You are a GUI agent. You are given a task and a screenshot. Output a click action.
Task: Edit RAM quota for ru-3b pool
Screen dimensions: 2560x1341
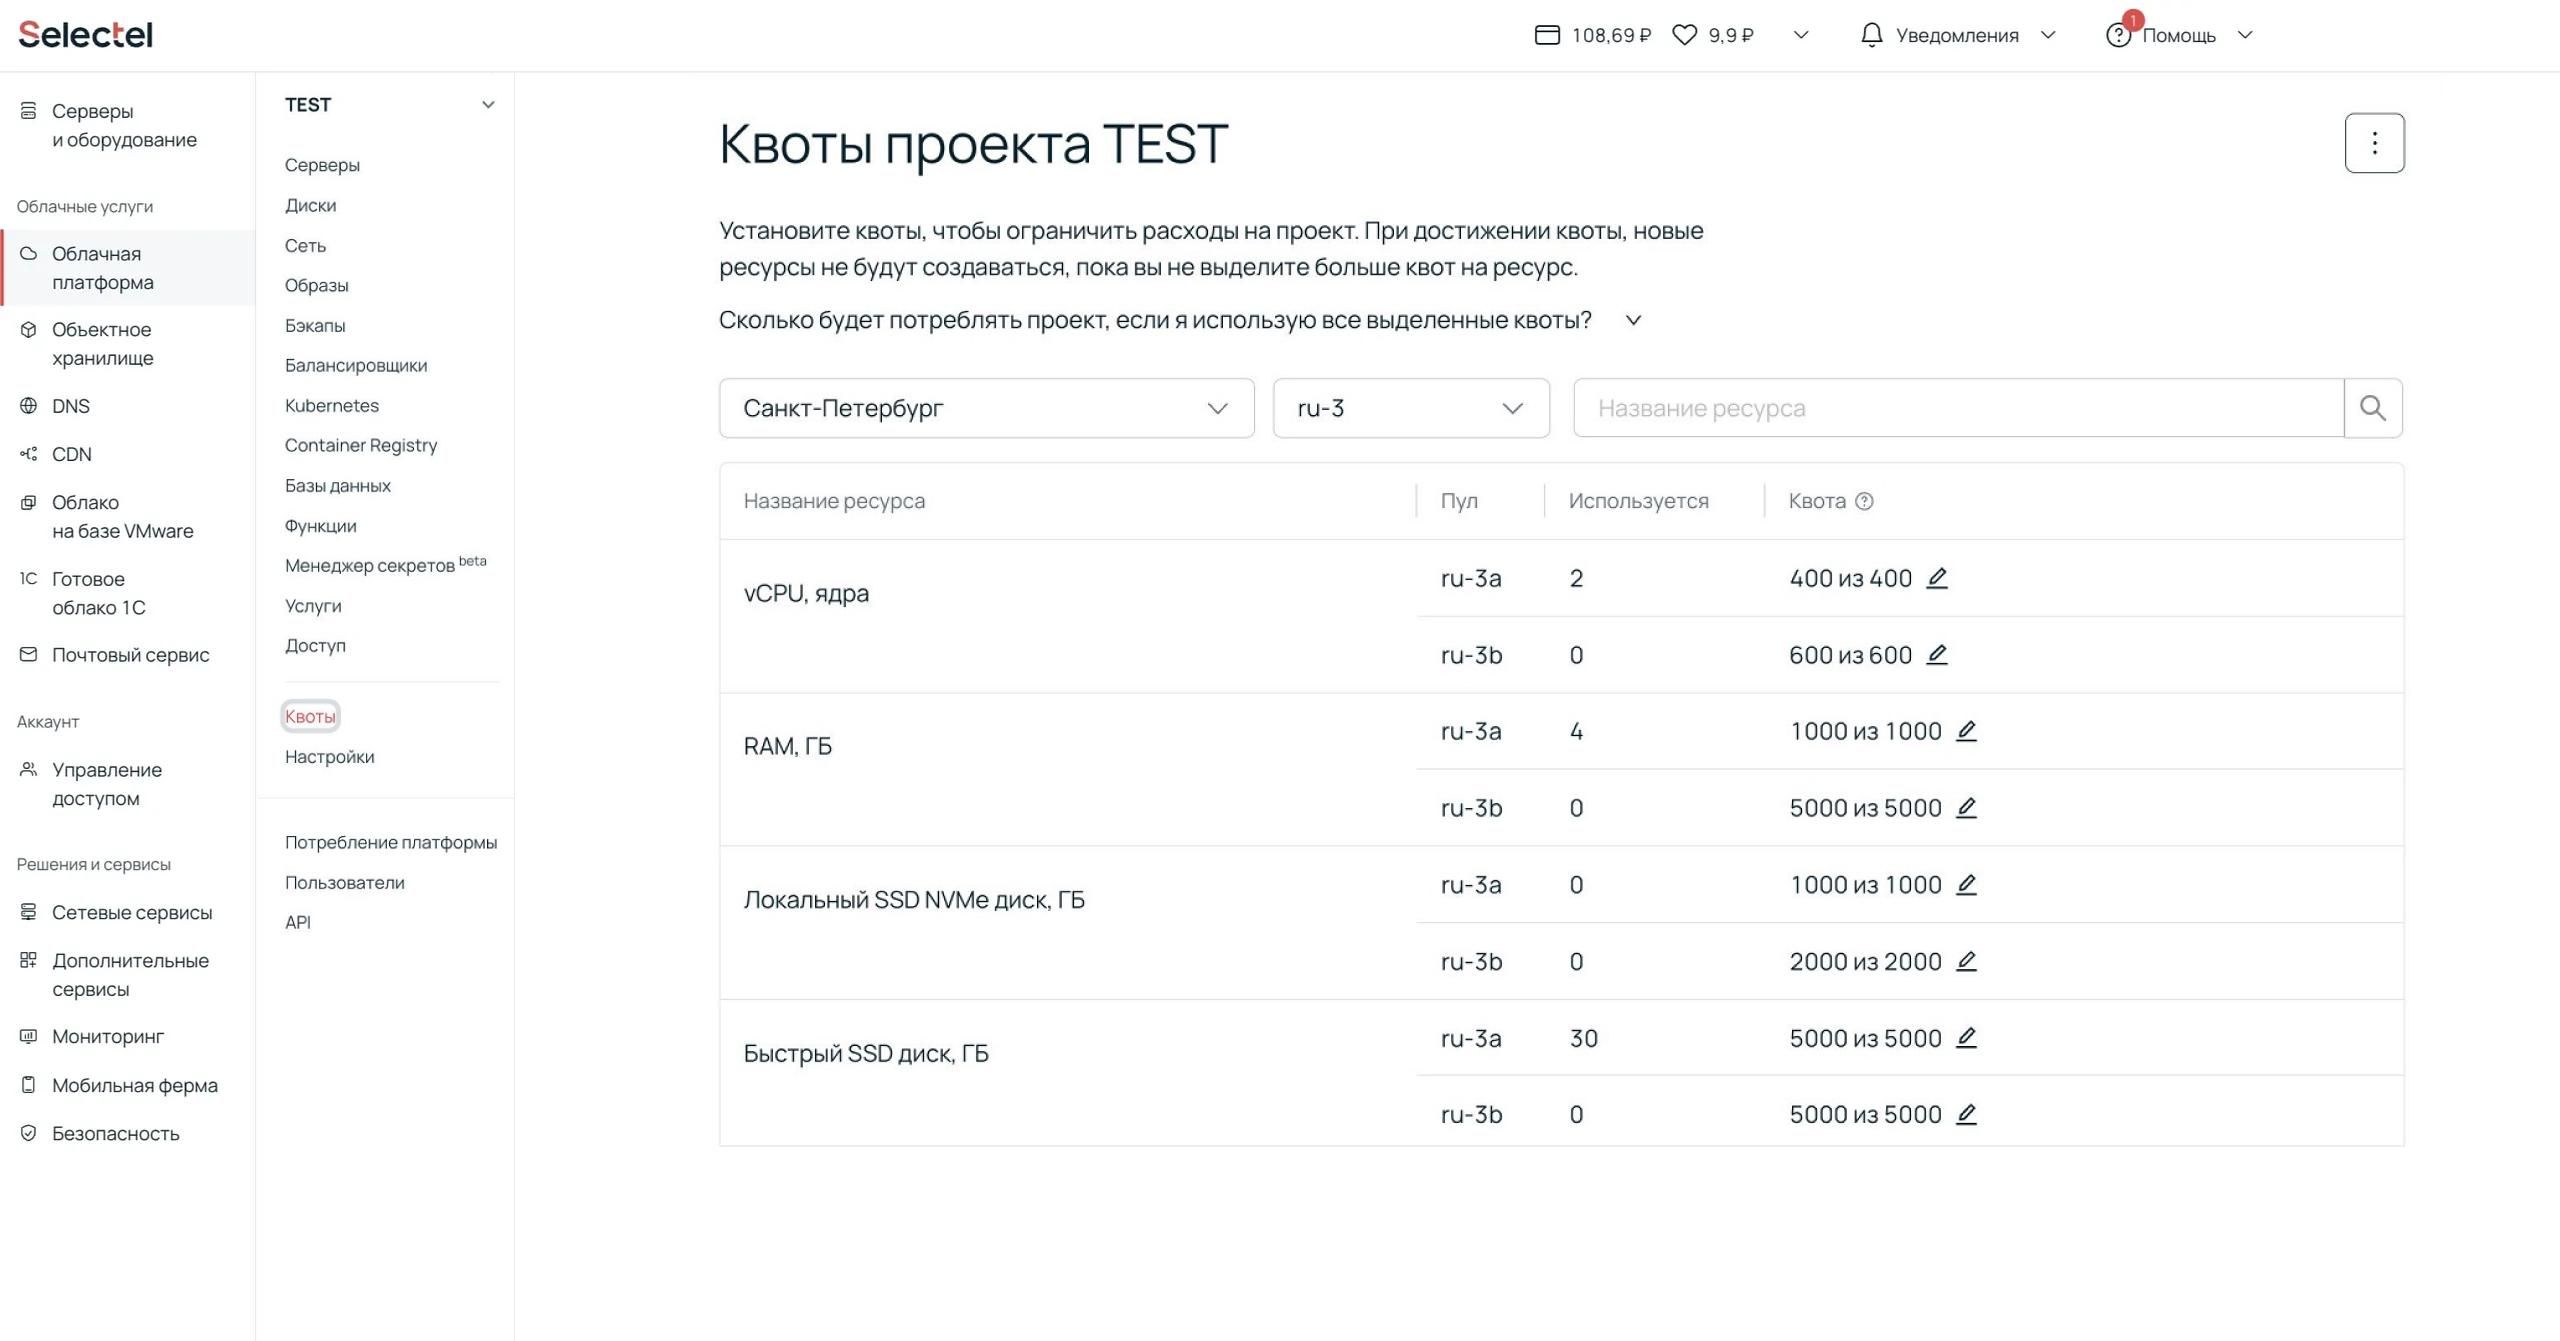(x=1965, y=808)
